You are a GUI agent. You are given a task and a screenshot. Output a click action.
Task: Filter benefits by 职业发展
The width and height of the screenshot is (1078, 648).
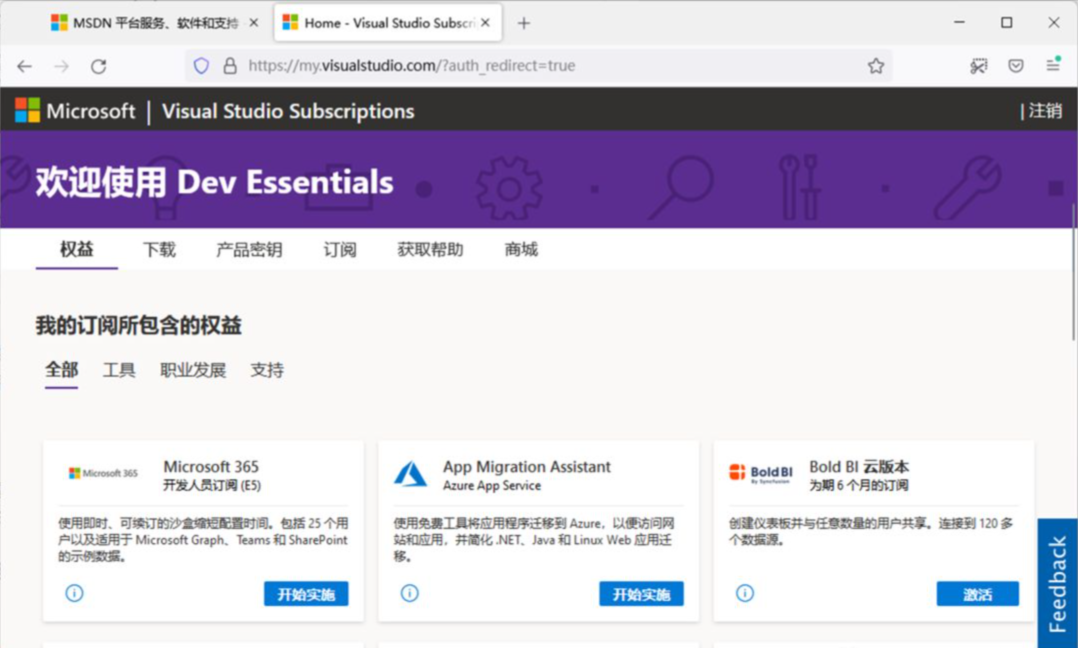pos(193,370)
